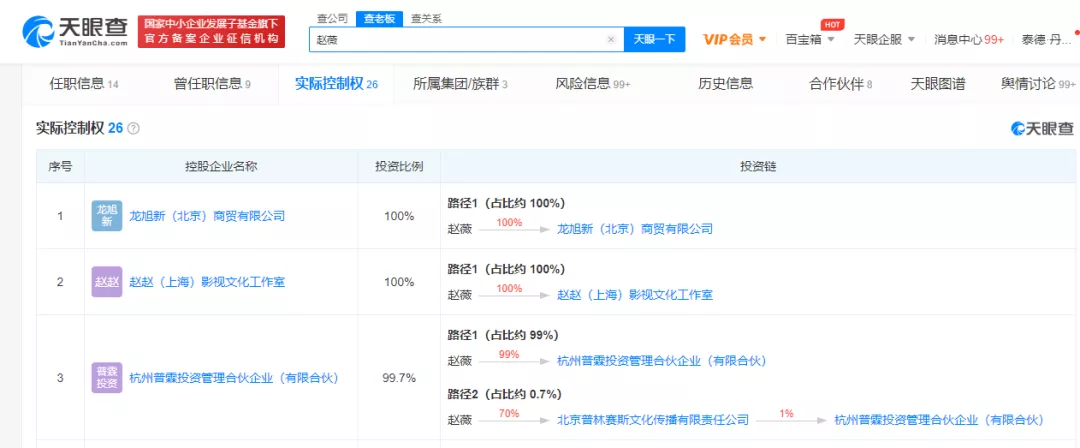Switch to the 查公司 search tab
Screen dimensions: 1080x448
click(332, 19)
